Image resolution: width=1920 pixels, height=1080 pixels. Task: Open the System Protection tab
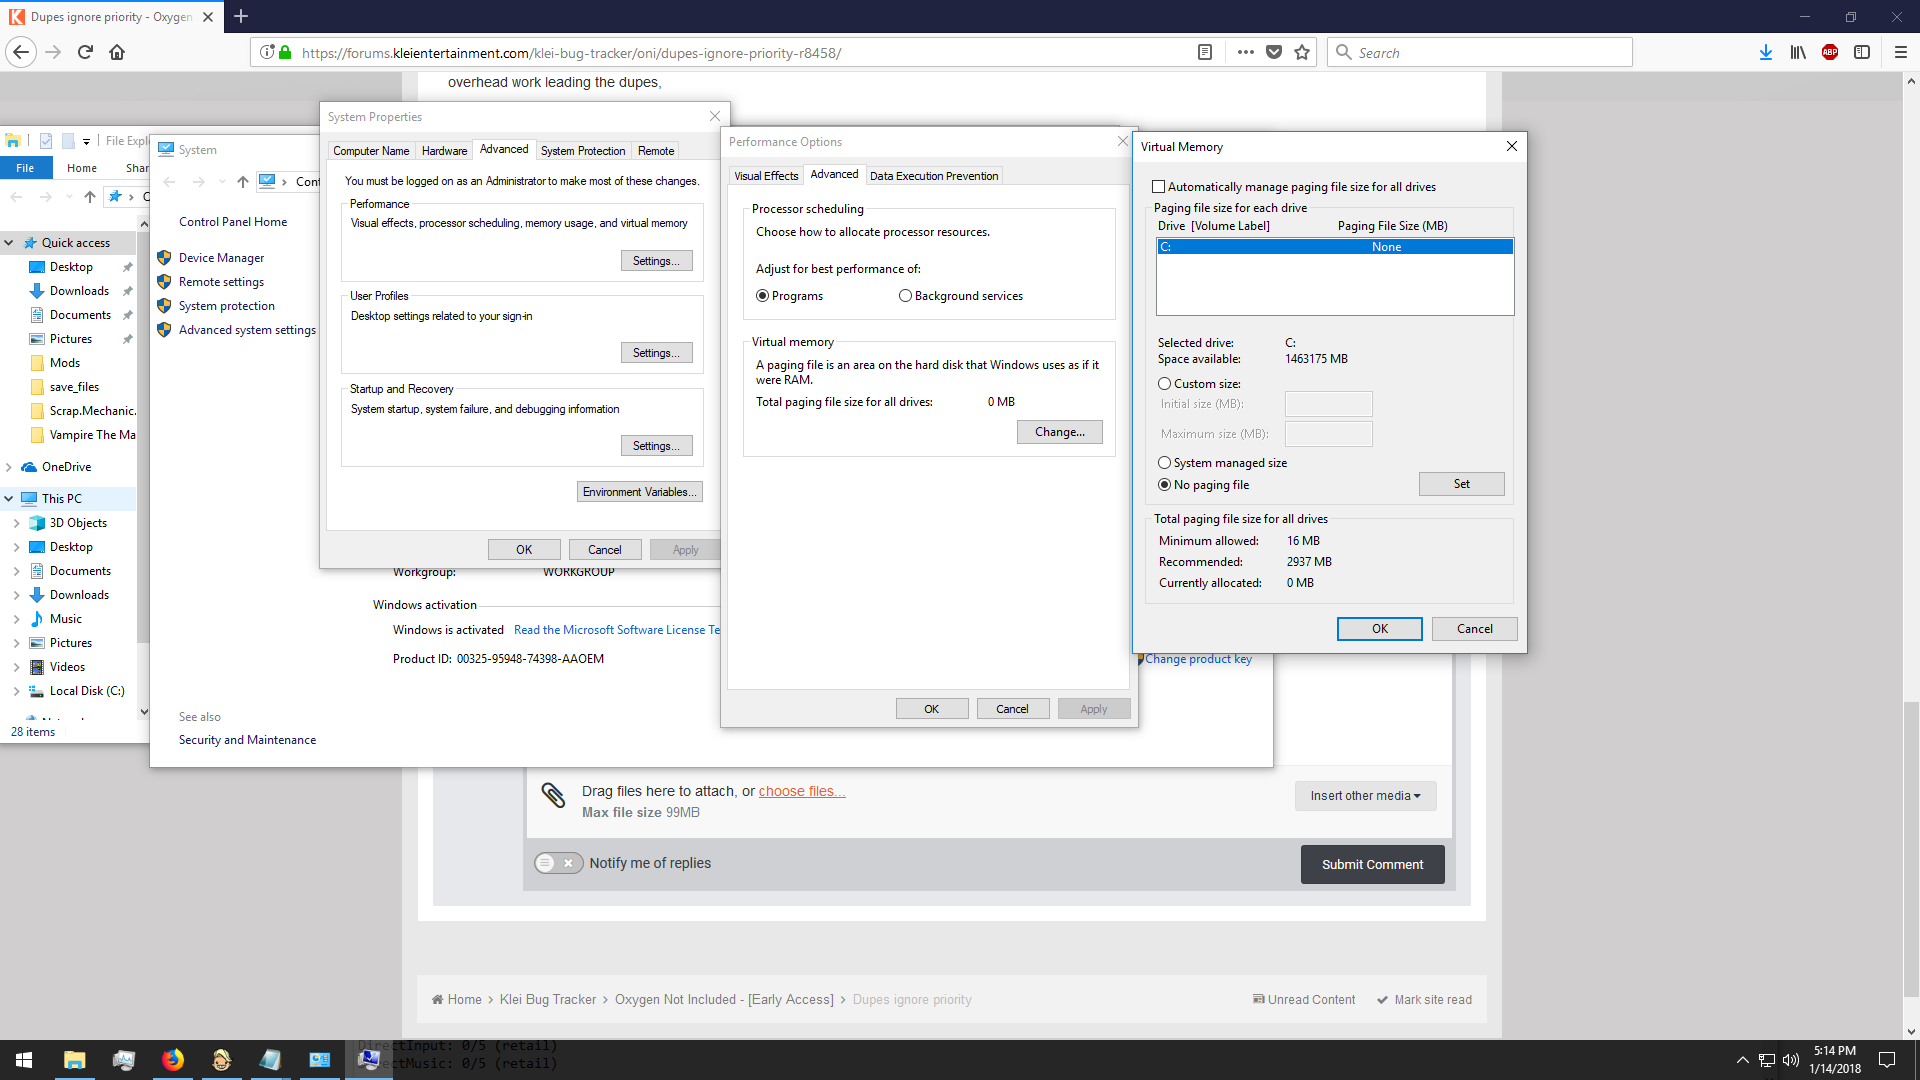[x=582, y=151]
